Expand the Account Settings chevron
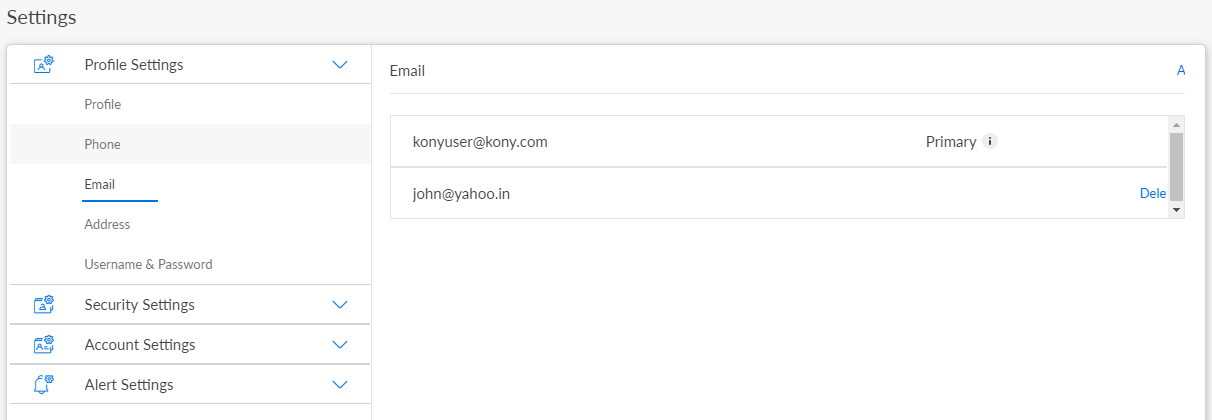 [x=340, y=345]
